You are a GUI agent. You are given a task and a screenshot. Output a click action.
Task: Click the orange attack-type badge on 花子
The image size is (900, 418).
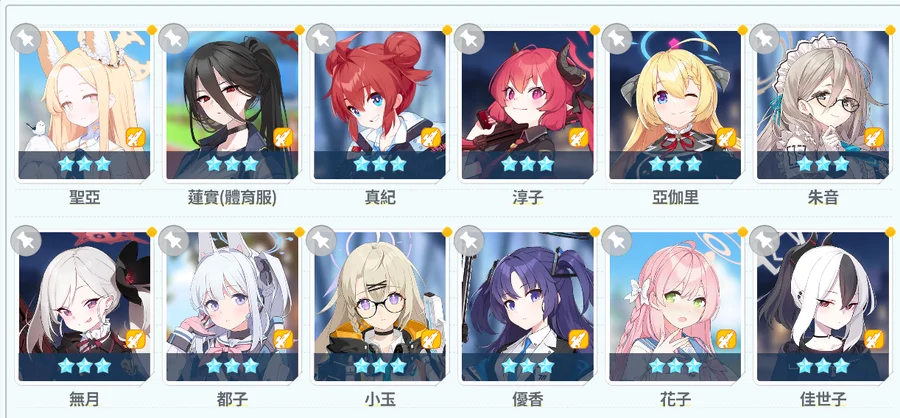pyautogui.click(x=726, y=339)
